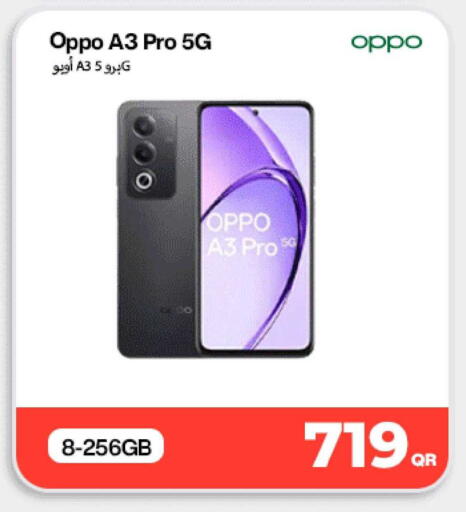Select the rectangular rear camera module
Image resolution: width=466 pixels, height=512 pixels.
[x=152, y=153]
